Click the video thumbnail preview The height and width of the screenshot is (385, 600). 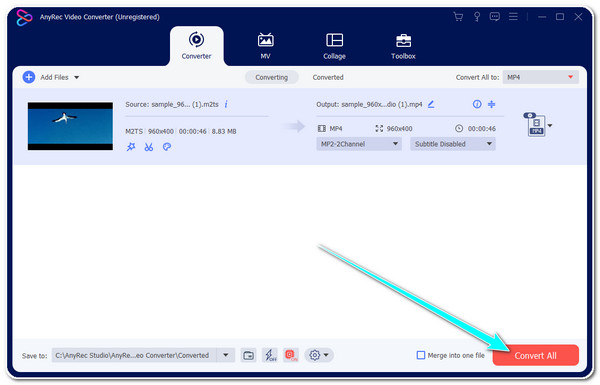click(70, 126)
